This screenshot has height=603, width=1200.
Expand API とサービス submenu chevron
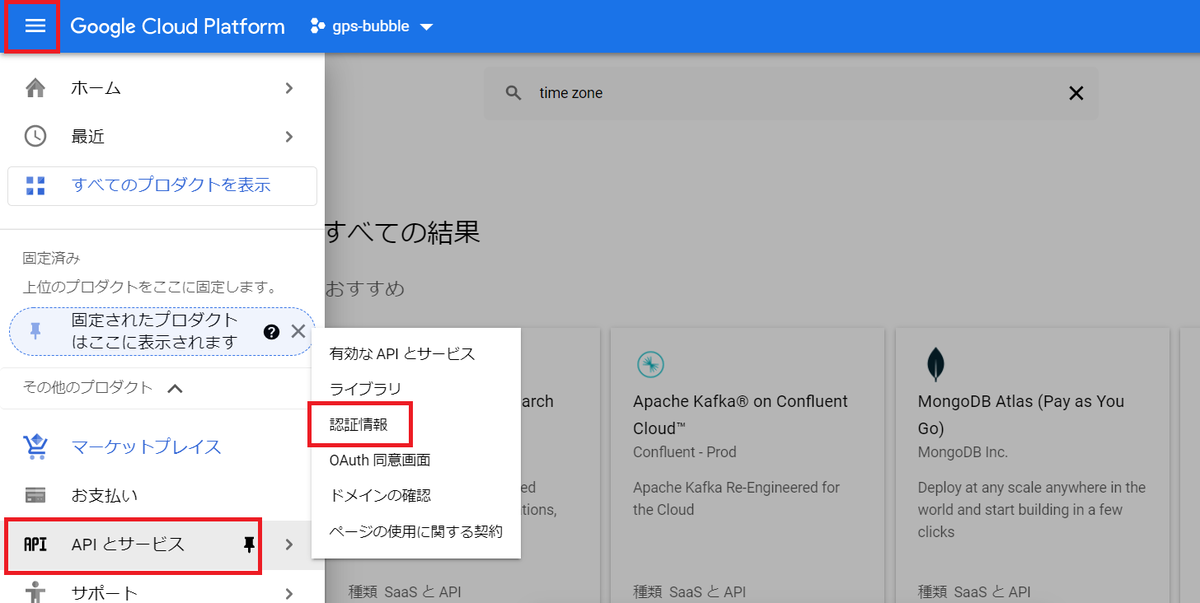click(289, 545)
